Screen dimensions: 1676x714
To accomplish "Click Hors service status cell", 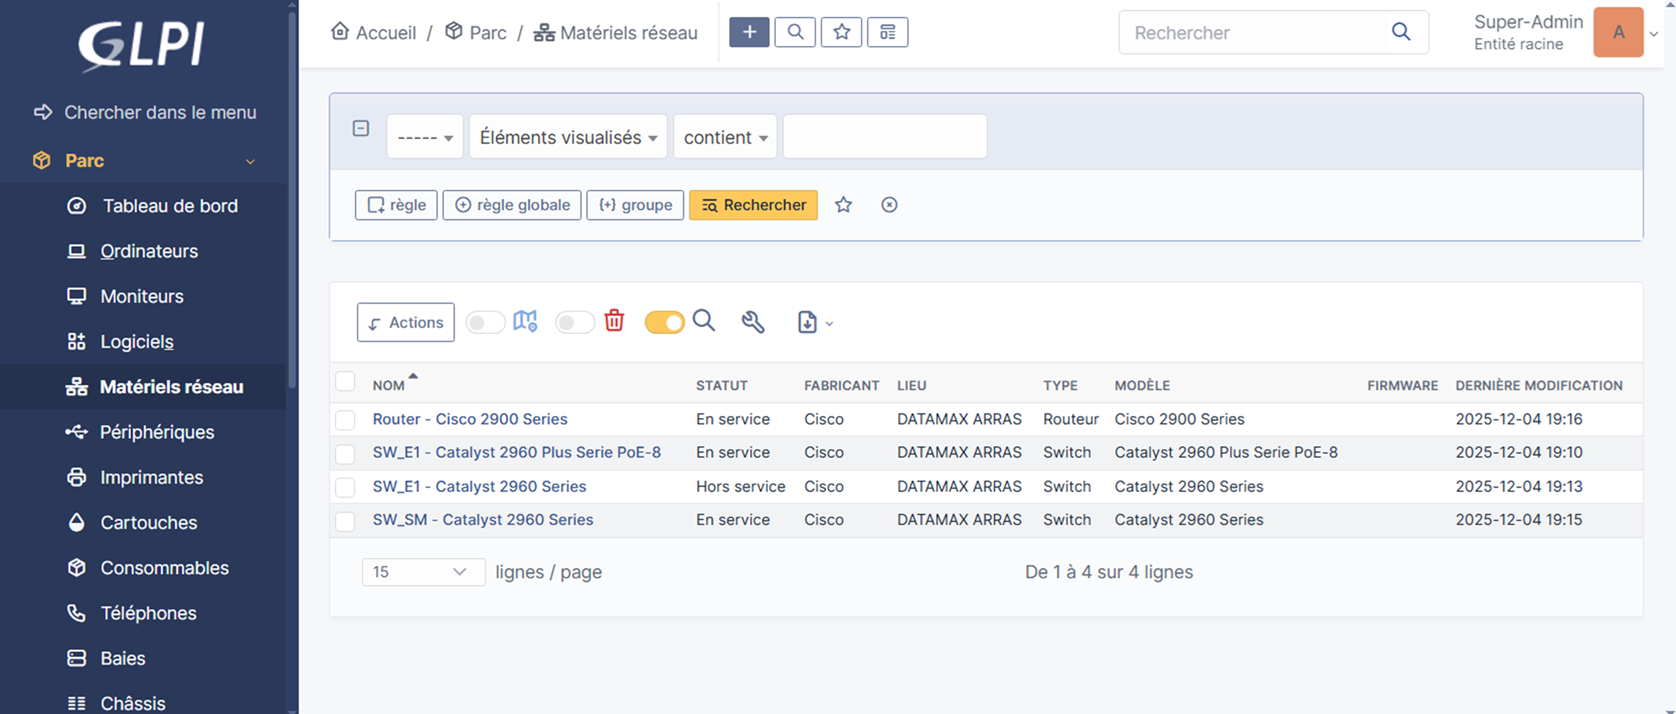I will pyautogui.click(x=741, y=486).
